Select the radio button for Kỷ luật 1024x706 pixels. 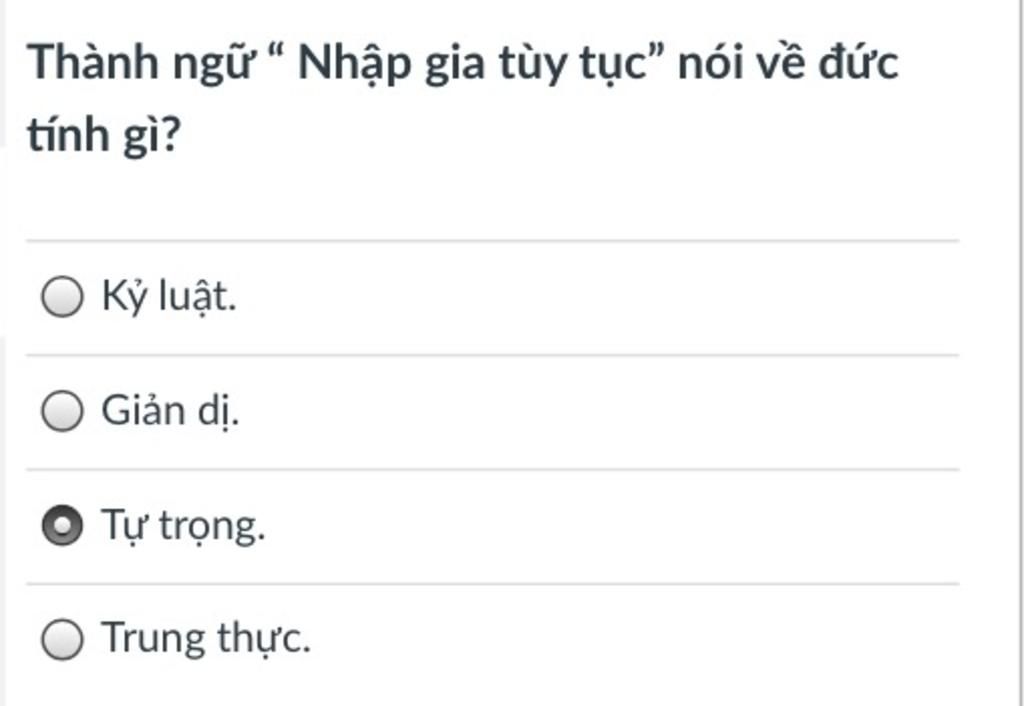62,298
